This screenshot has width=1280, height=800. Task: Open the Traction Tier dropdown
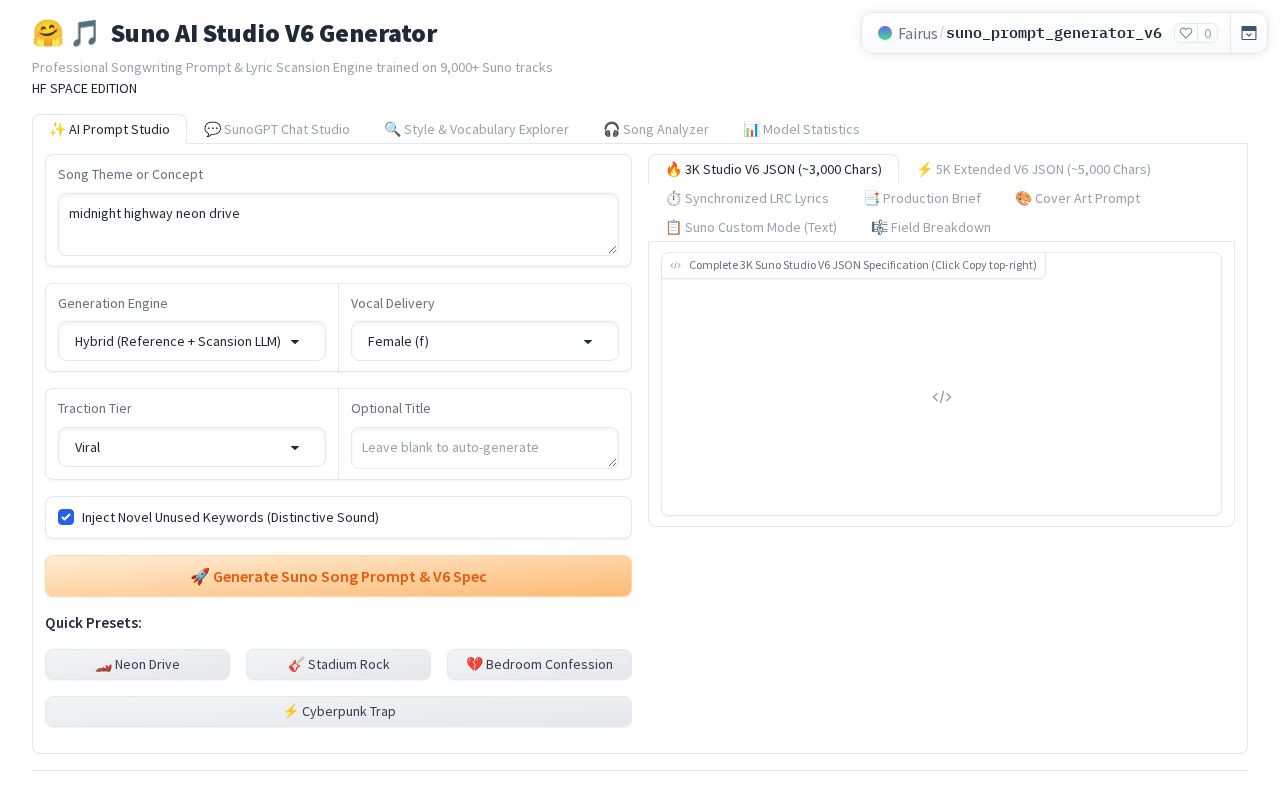[x=192, y=447]
